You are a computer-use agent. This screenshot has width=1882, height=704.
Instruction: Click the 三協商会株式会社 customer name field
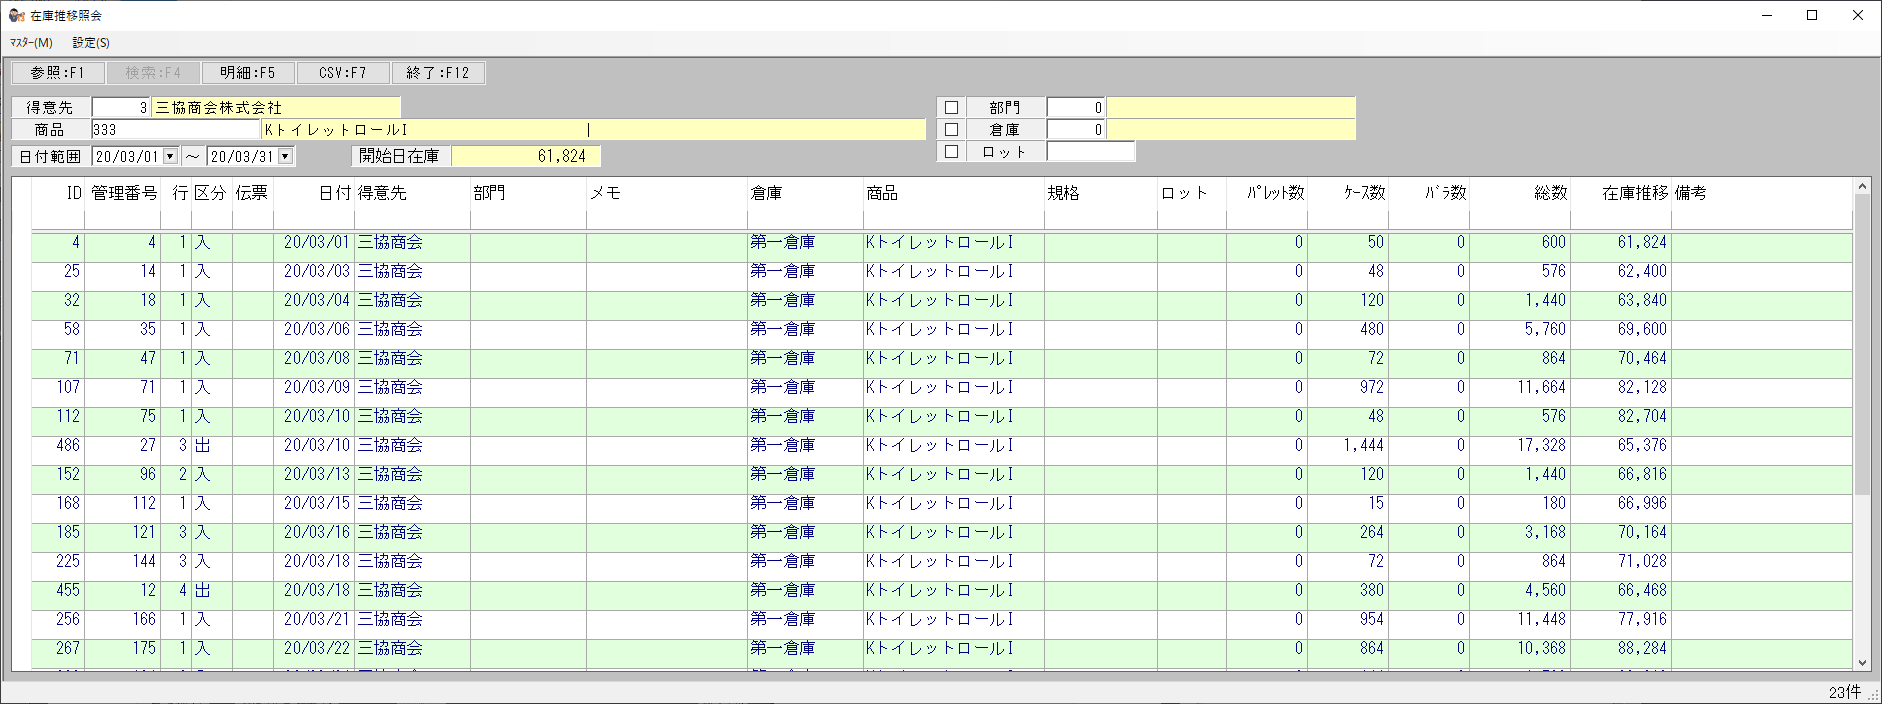(276, 107)
